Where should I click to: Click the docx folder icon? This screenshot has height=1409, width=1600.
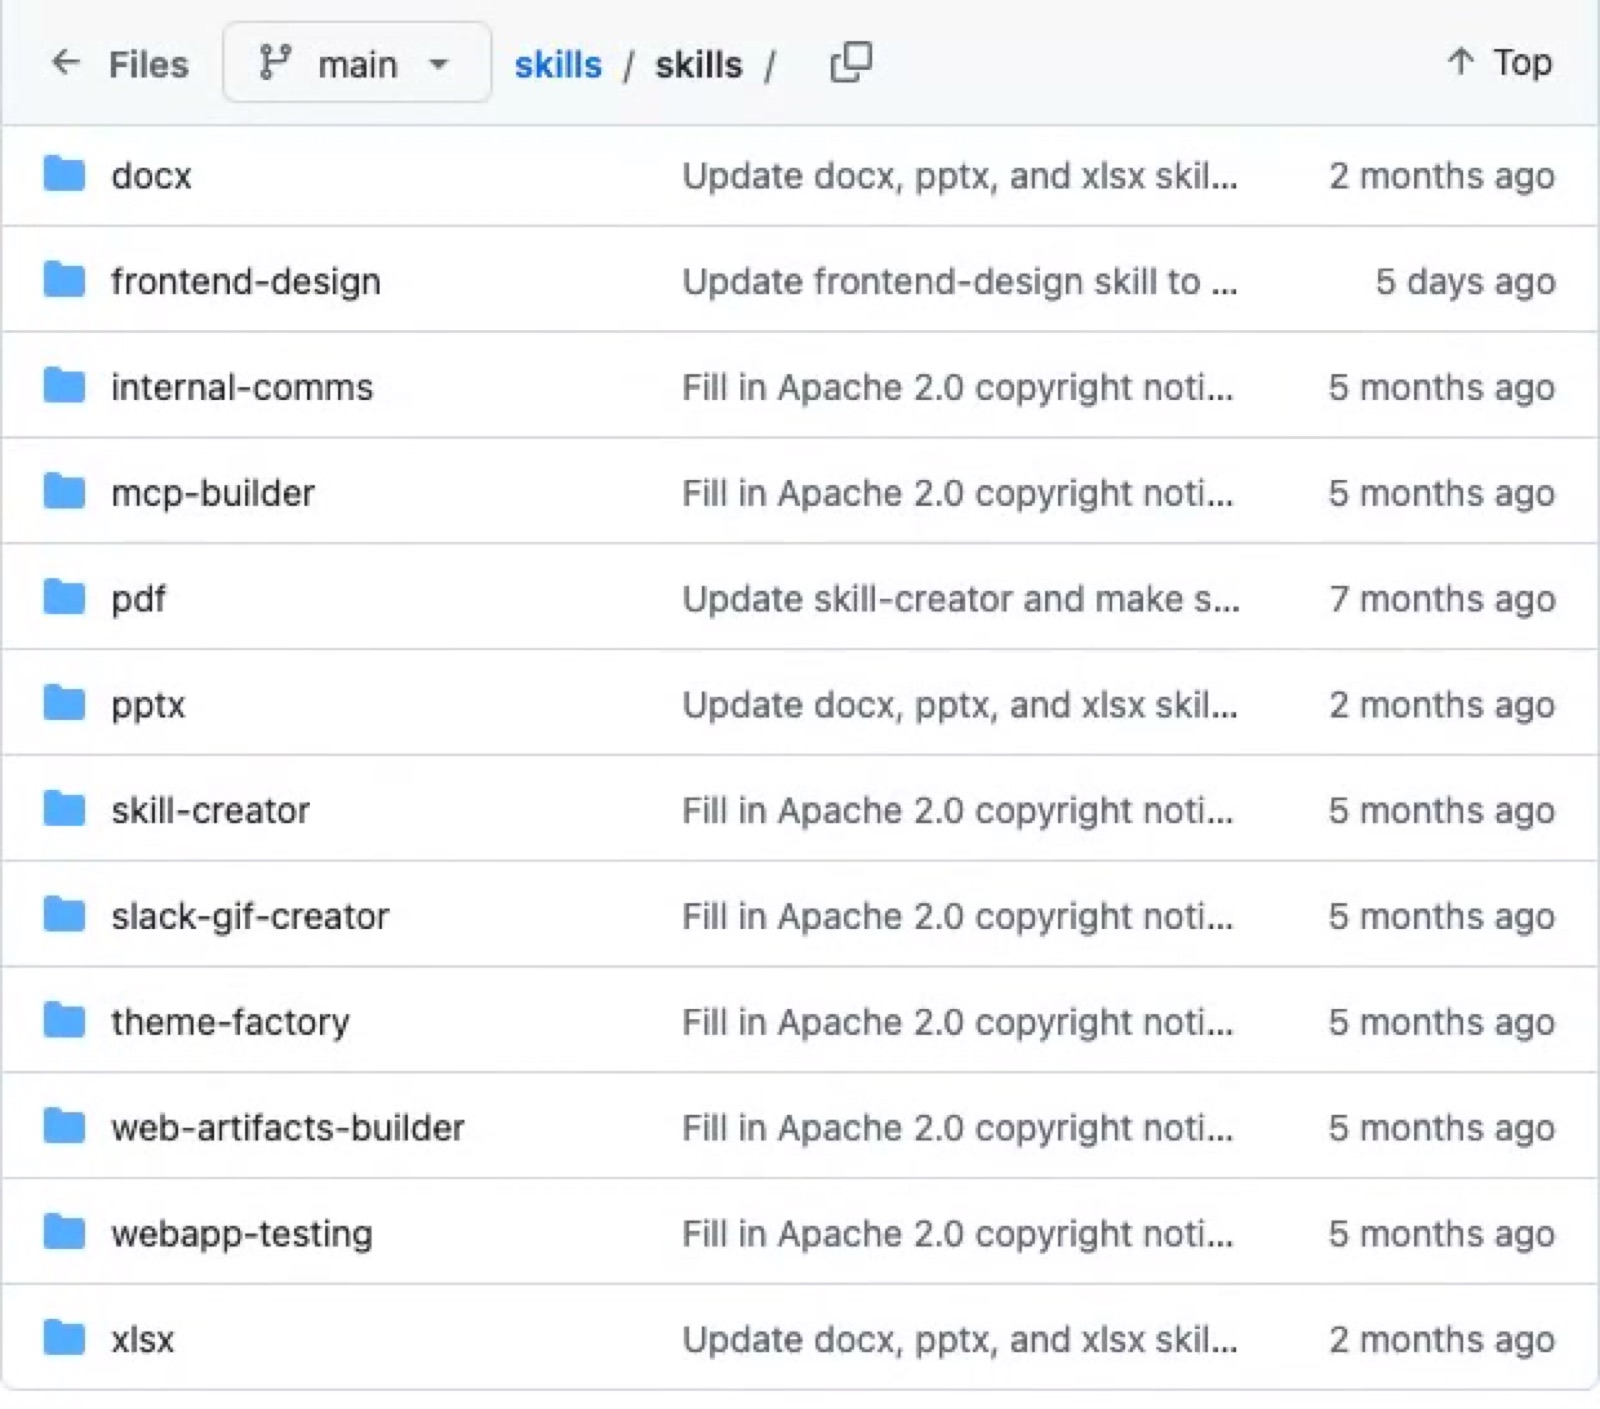64,175
